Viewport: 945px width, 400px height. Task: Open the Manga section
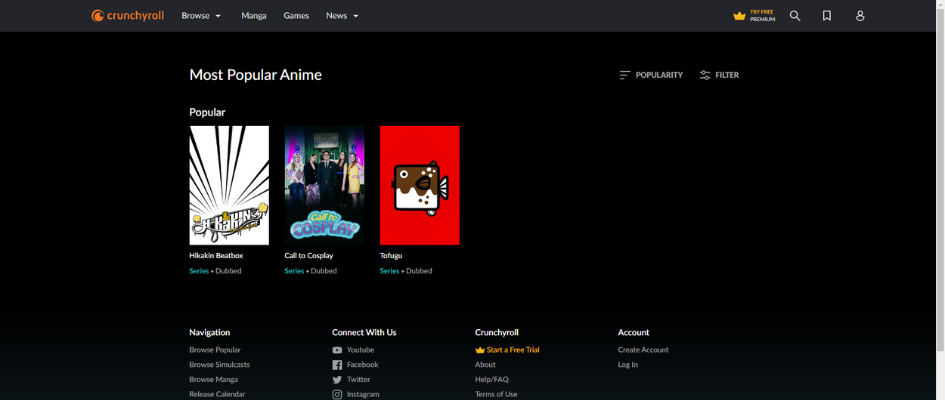(x=254, y=16)
